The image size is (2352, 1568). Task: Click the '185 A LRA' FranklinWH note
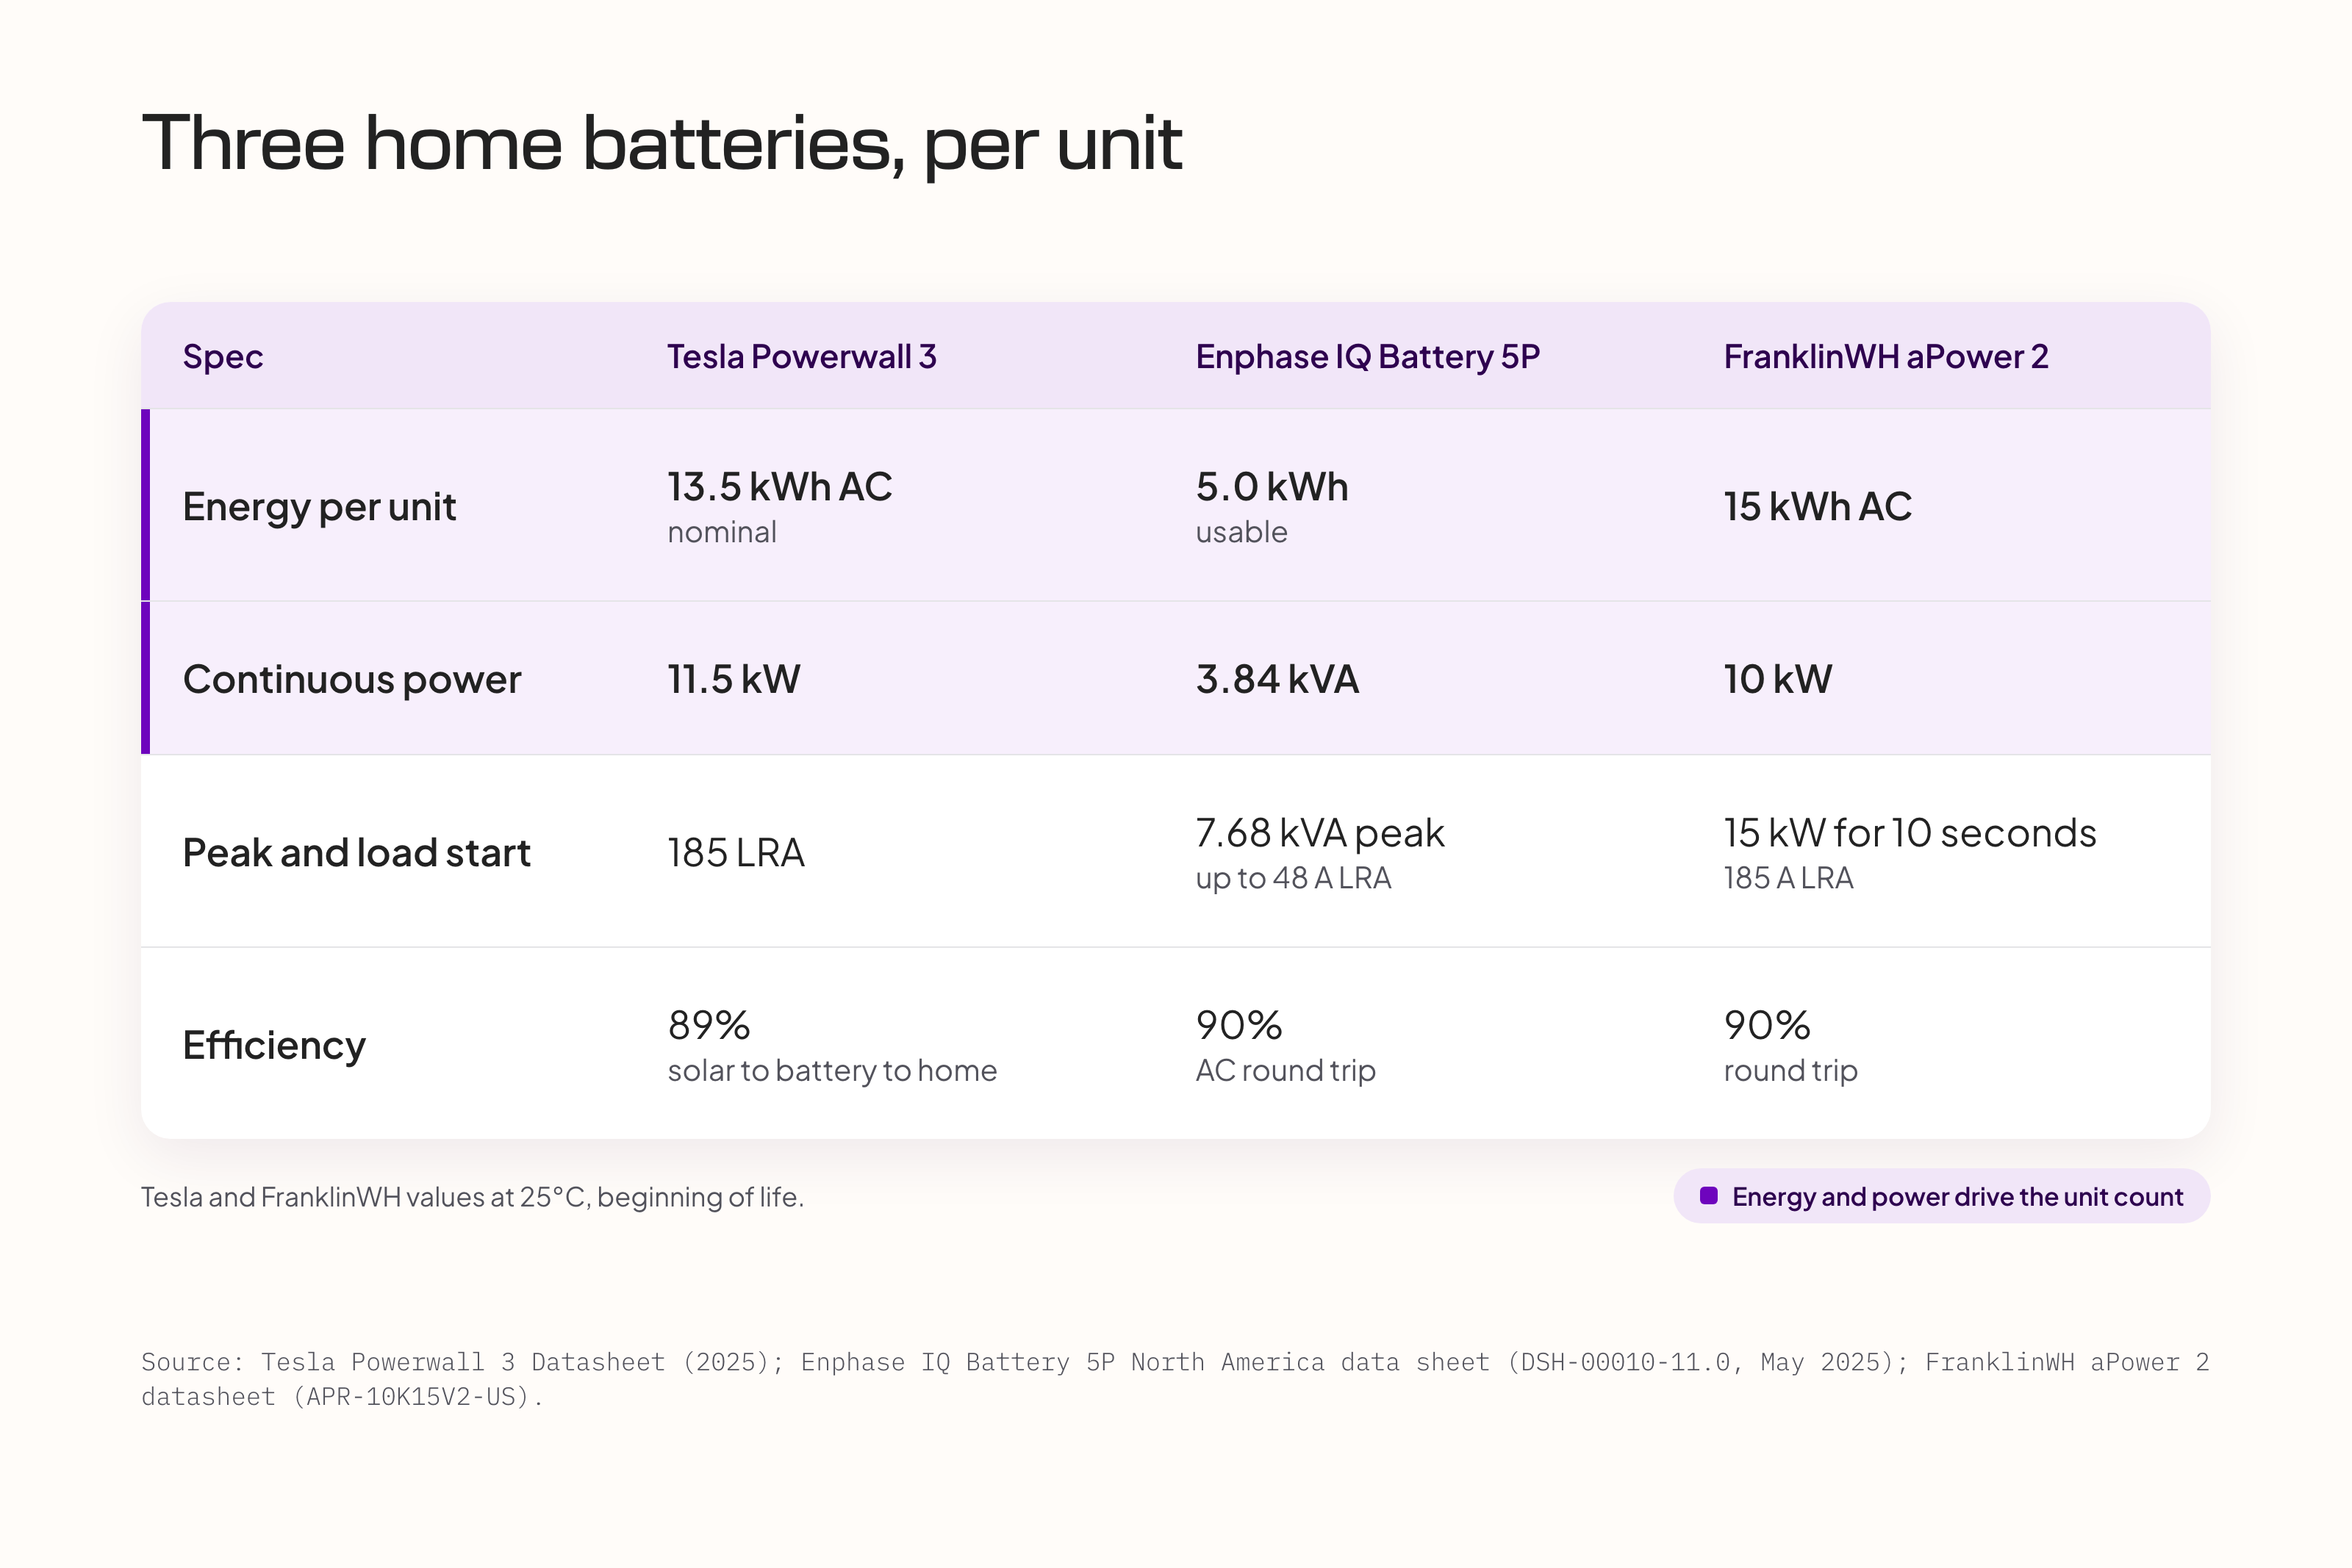point(1788,878)
